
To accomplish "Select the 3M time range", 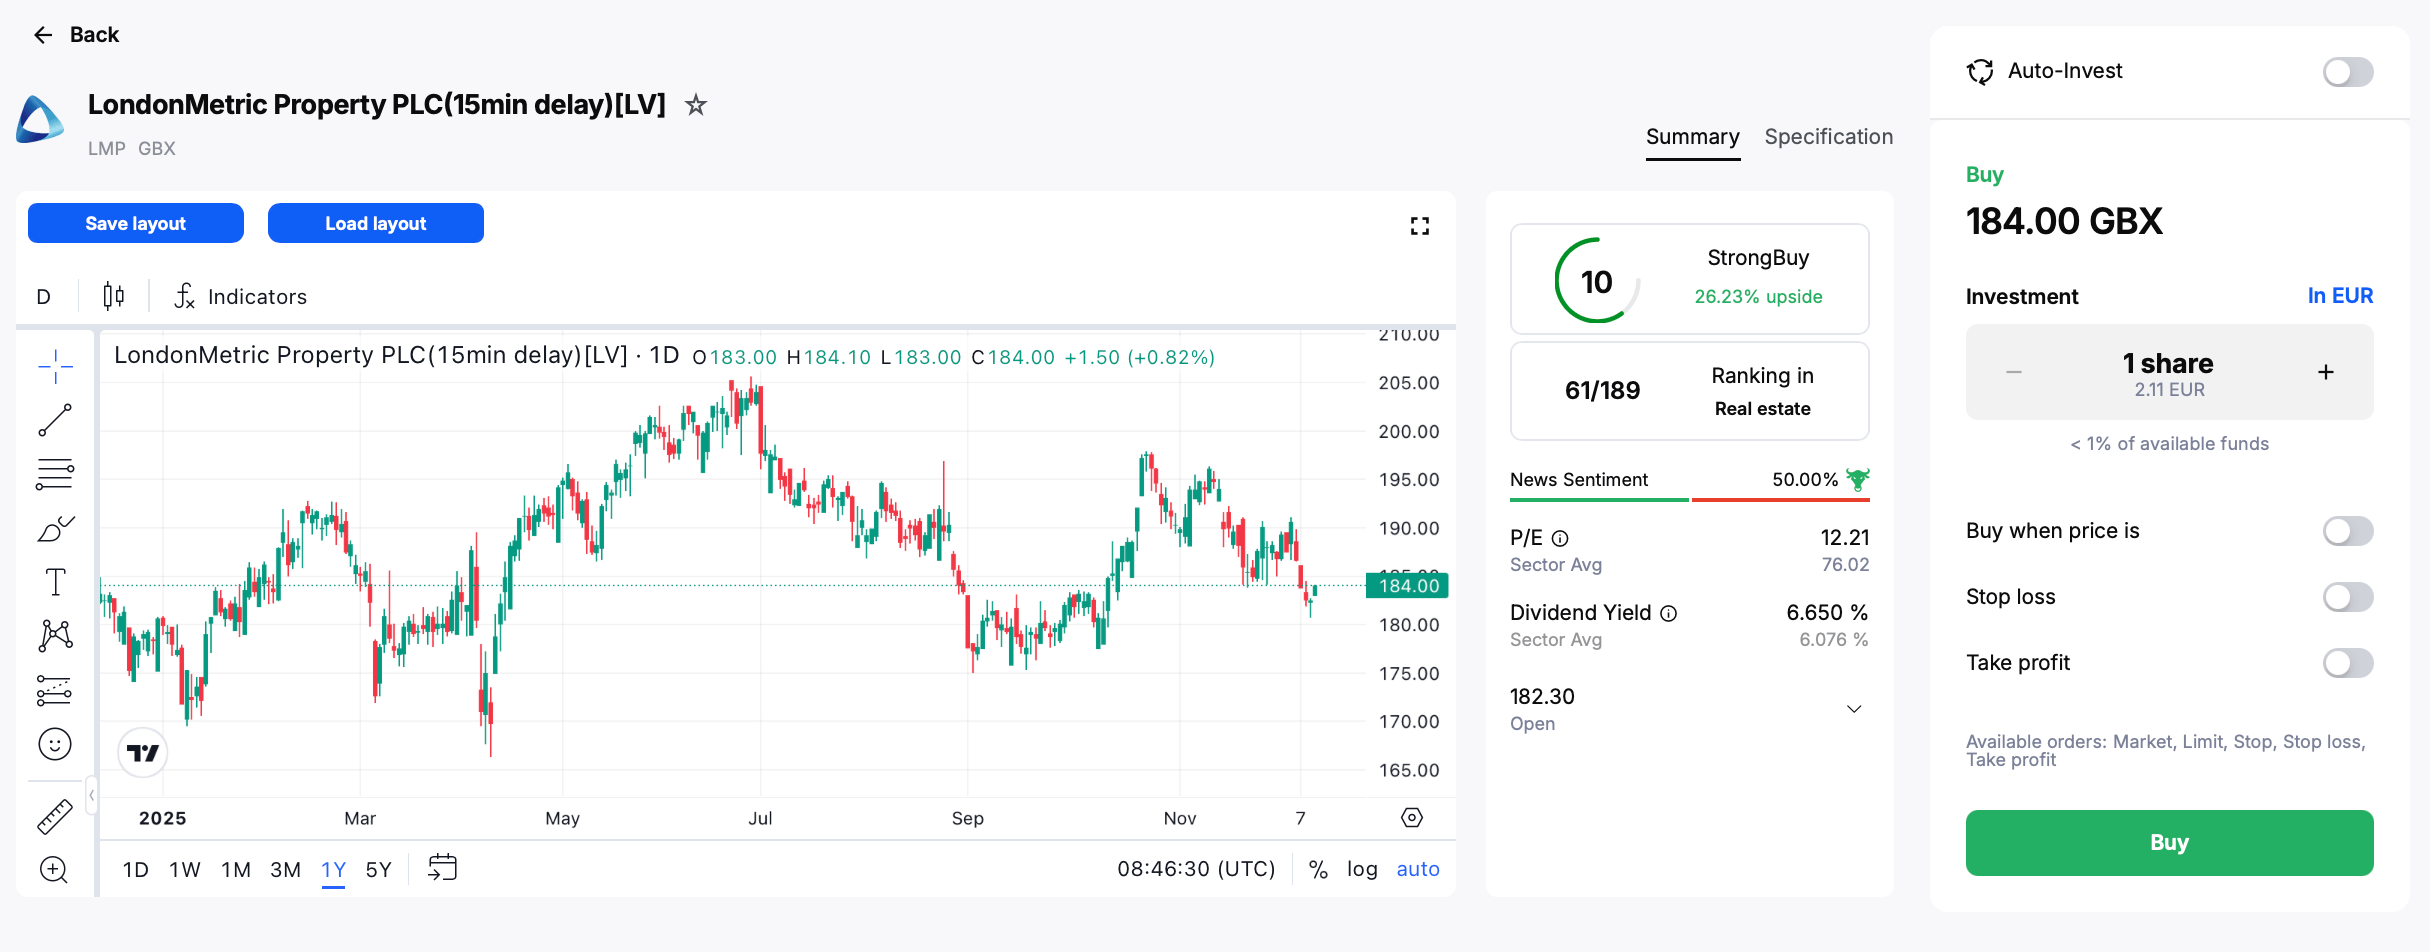I will tap(286, 870).
